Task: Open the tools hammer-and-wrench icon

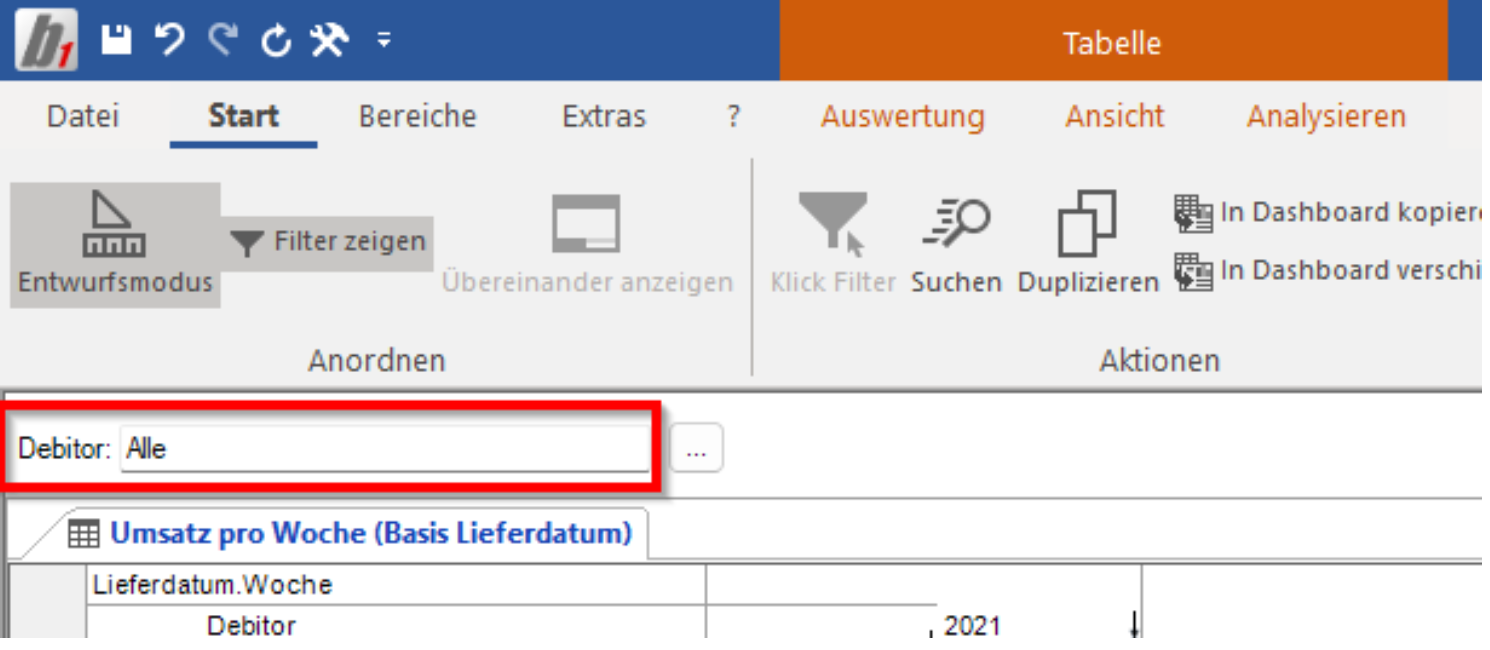Action: [x=328, y=41]
